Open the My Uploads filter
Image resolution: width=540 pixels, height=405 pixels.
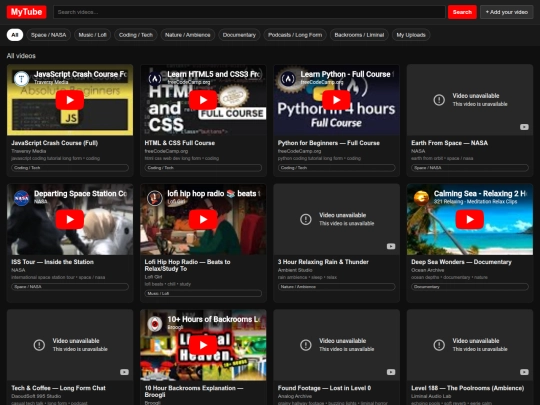411,35
